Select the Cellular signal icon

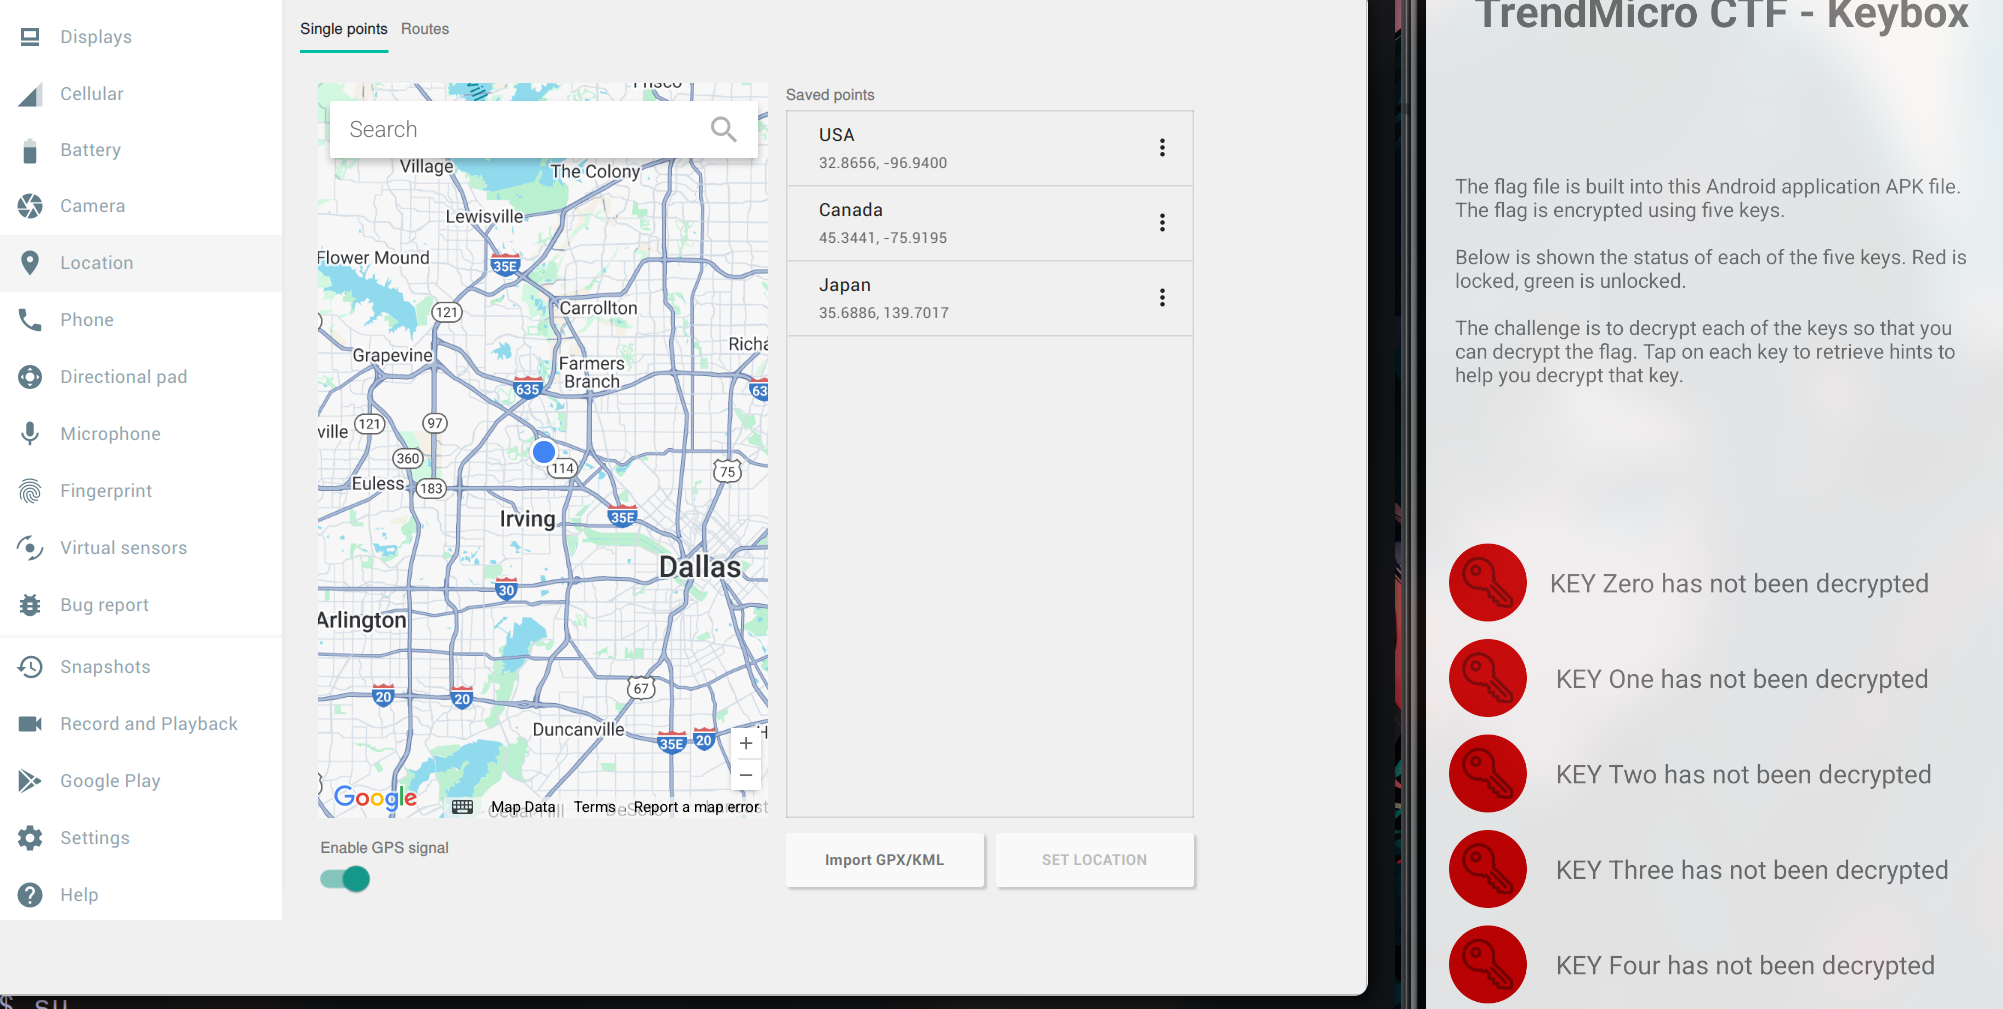(30, 94)
